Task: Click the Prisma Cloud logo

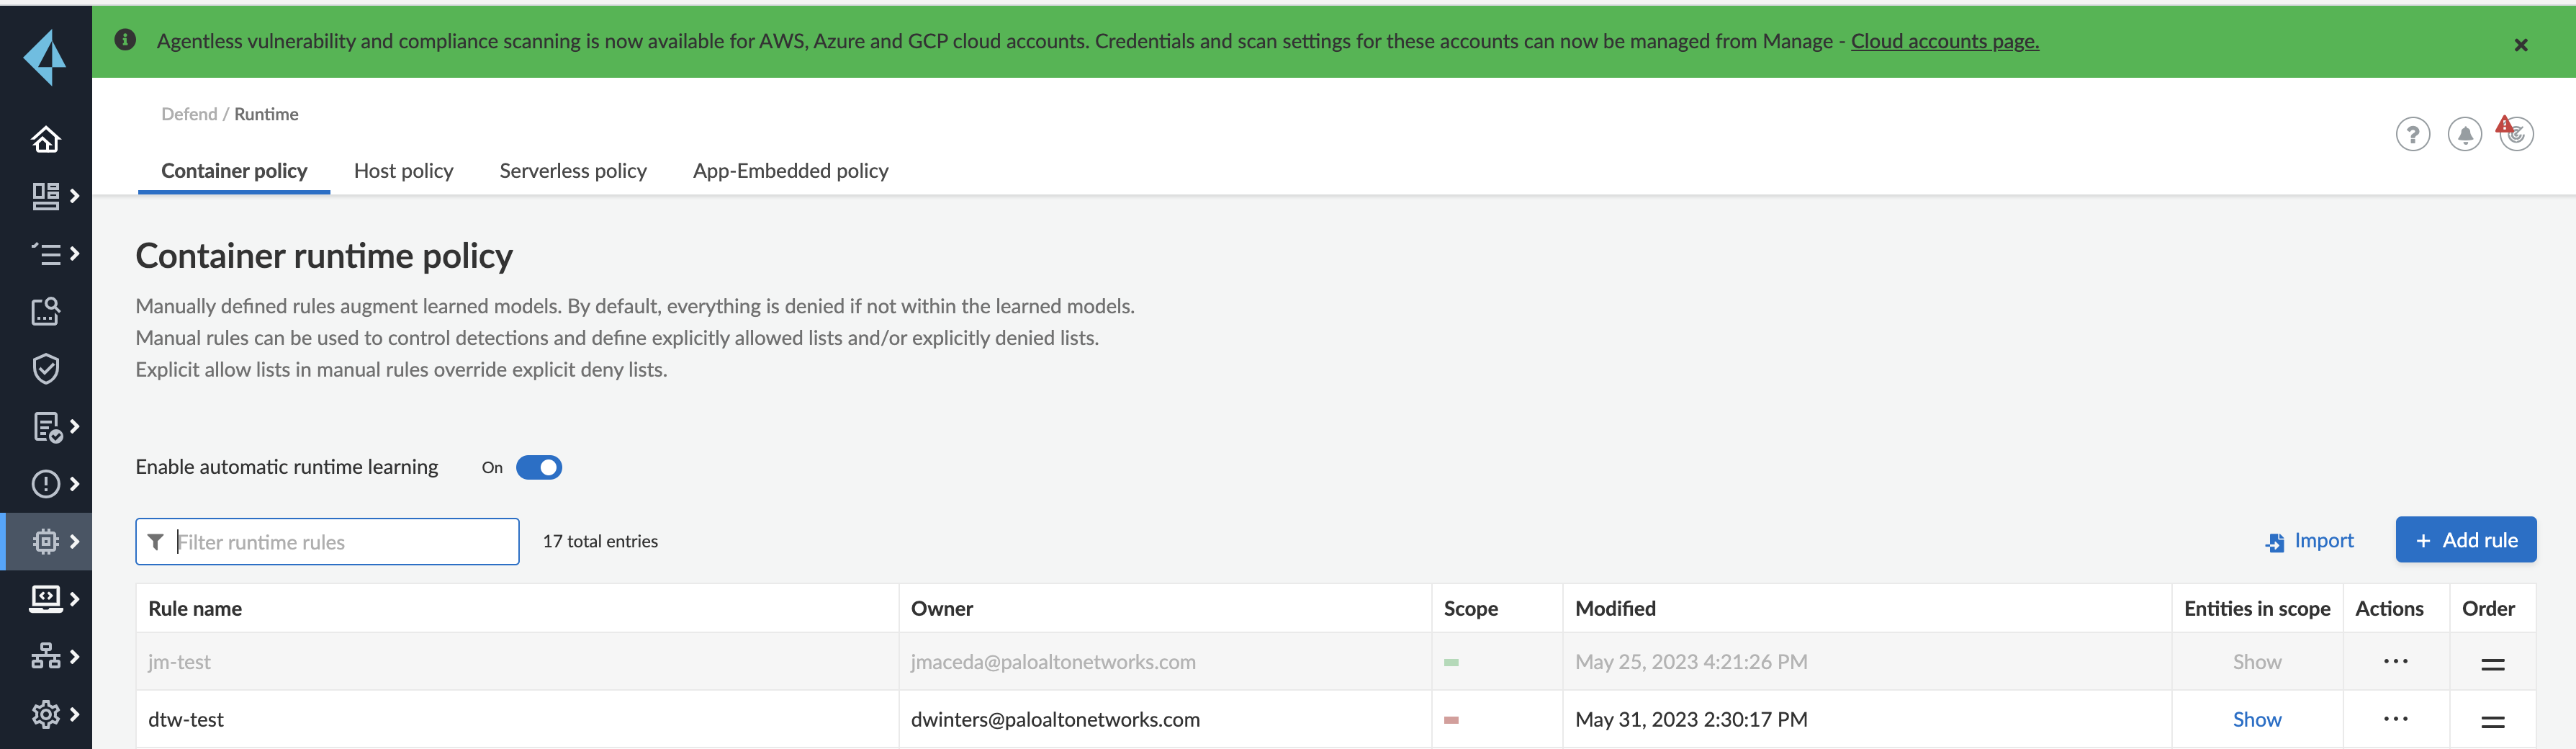Action: (x=45, y=57)
